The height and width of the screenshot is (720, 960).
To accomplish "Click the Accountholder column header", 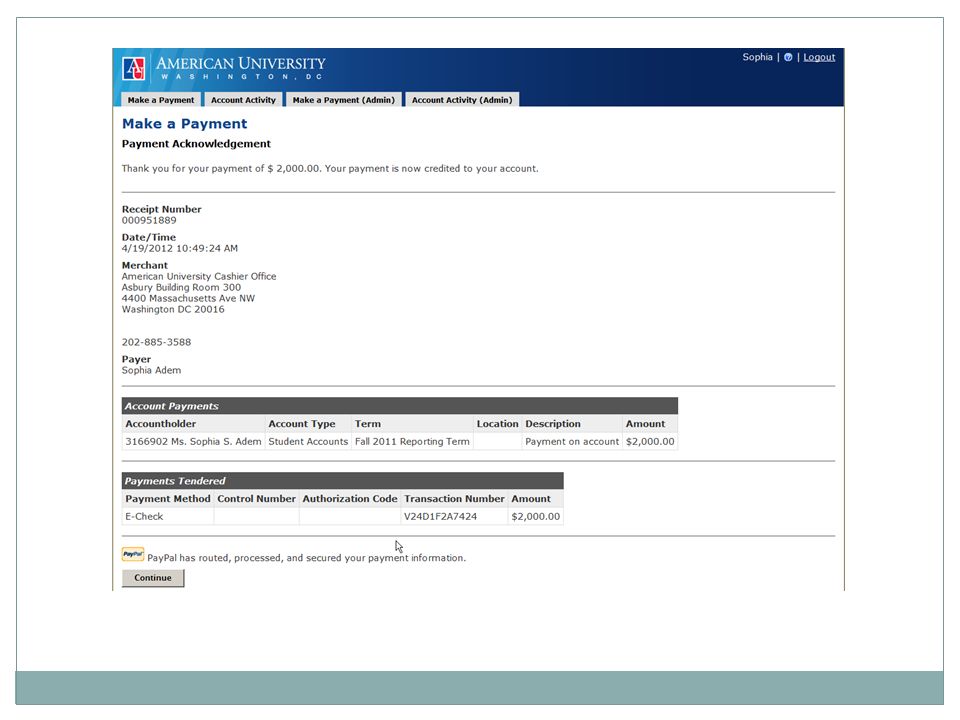I will click(193, 424).
